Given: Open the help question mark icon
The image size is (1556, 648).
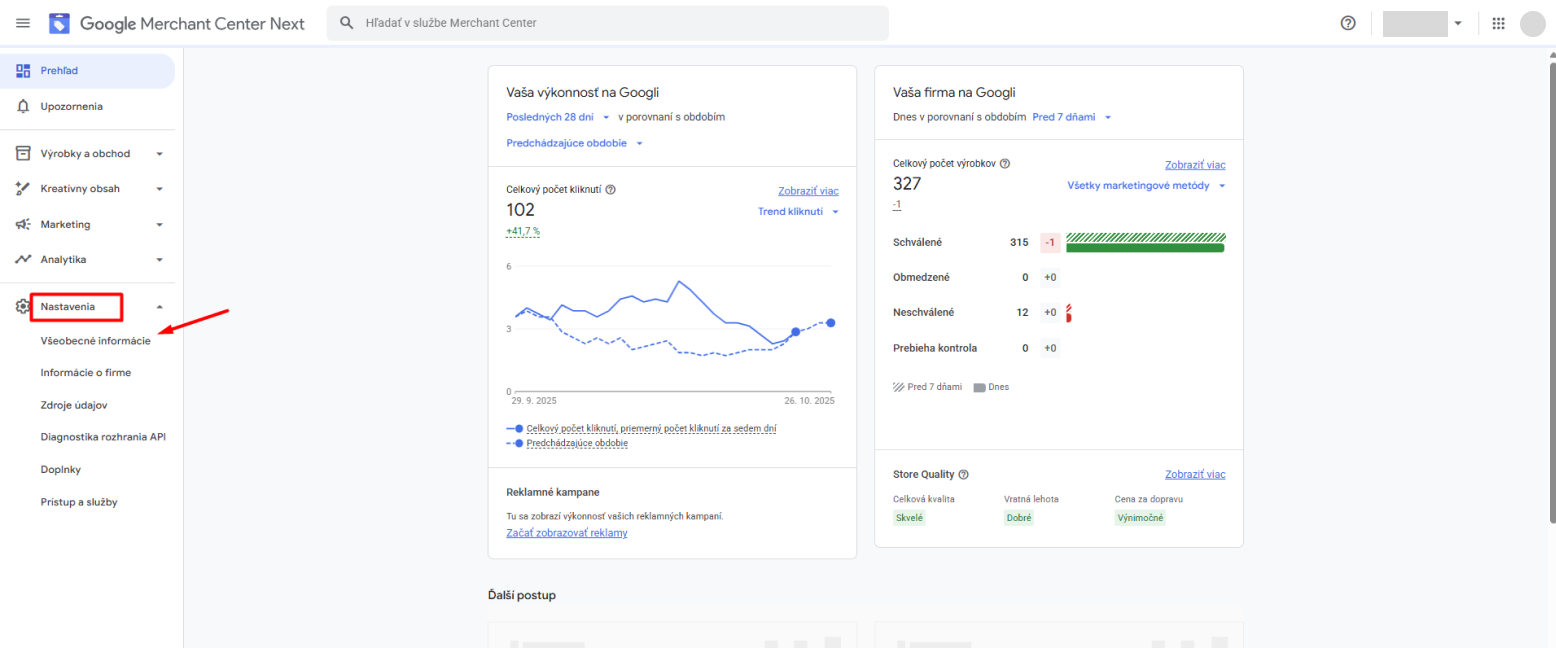Looking at the screenshot, I should [x=1348, y=23].
